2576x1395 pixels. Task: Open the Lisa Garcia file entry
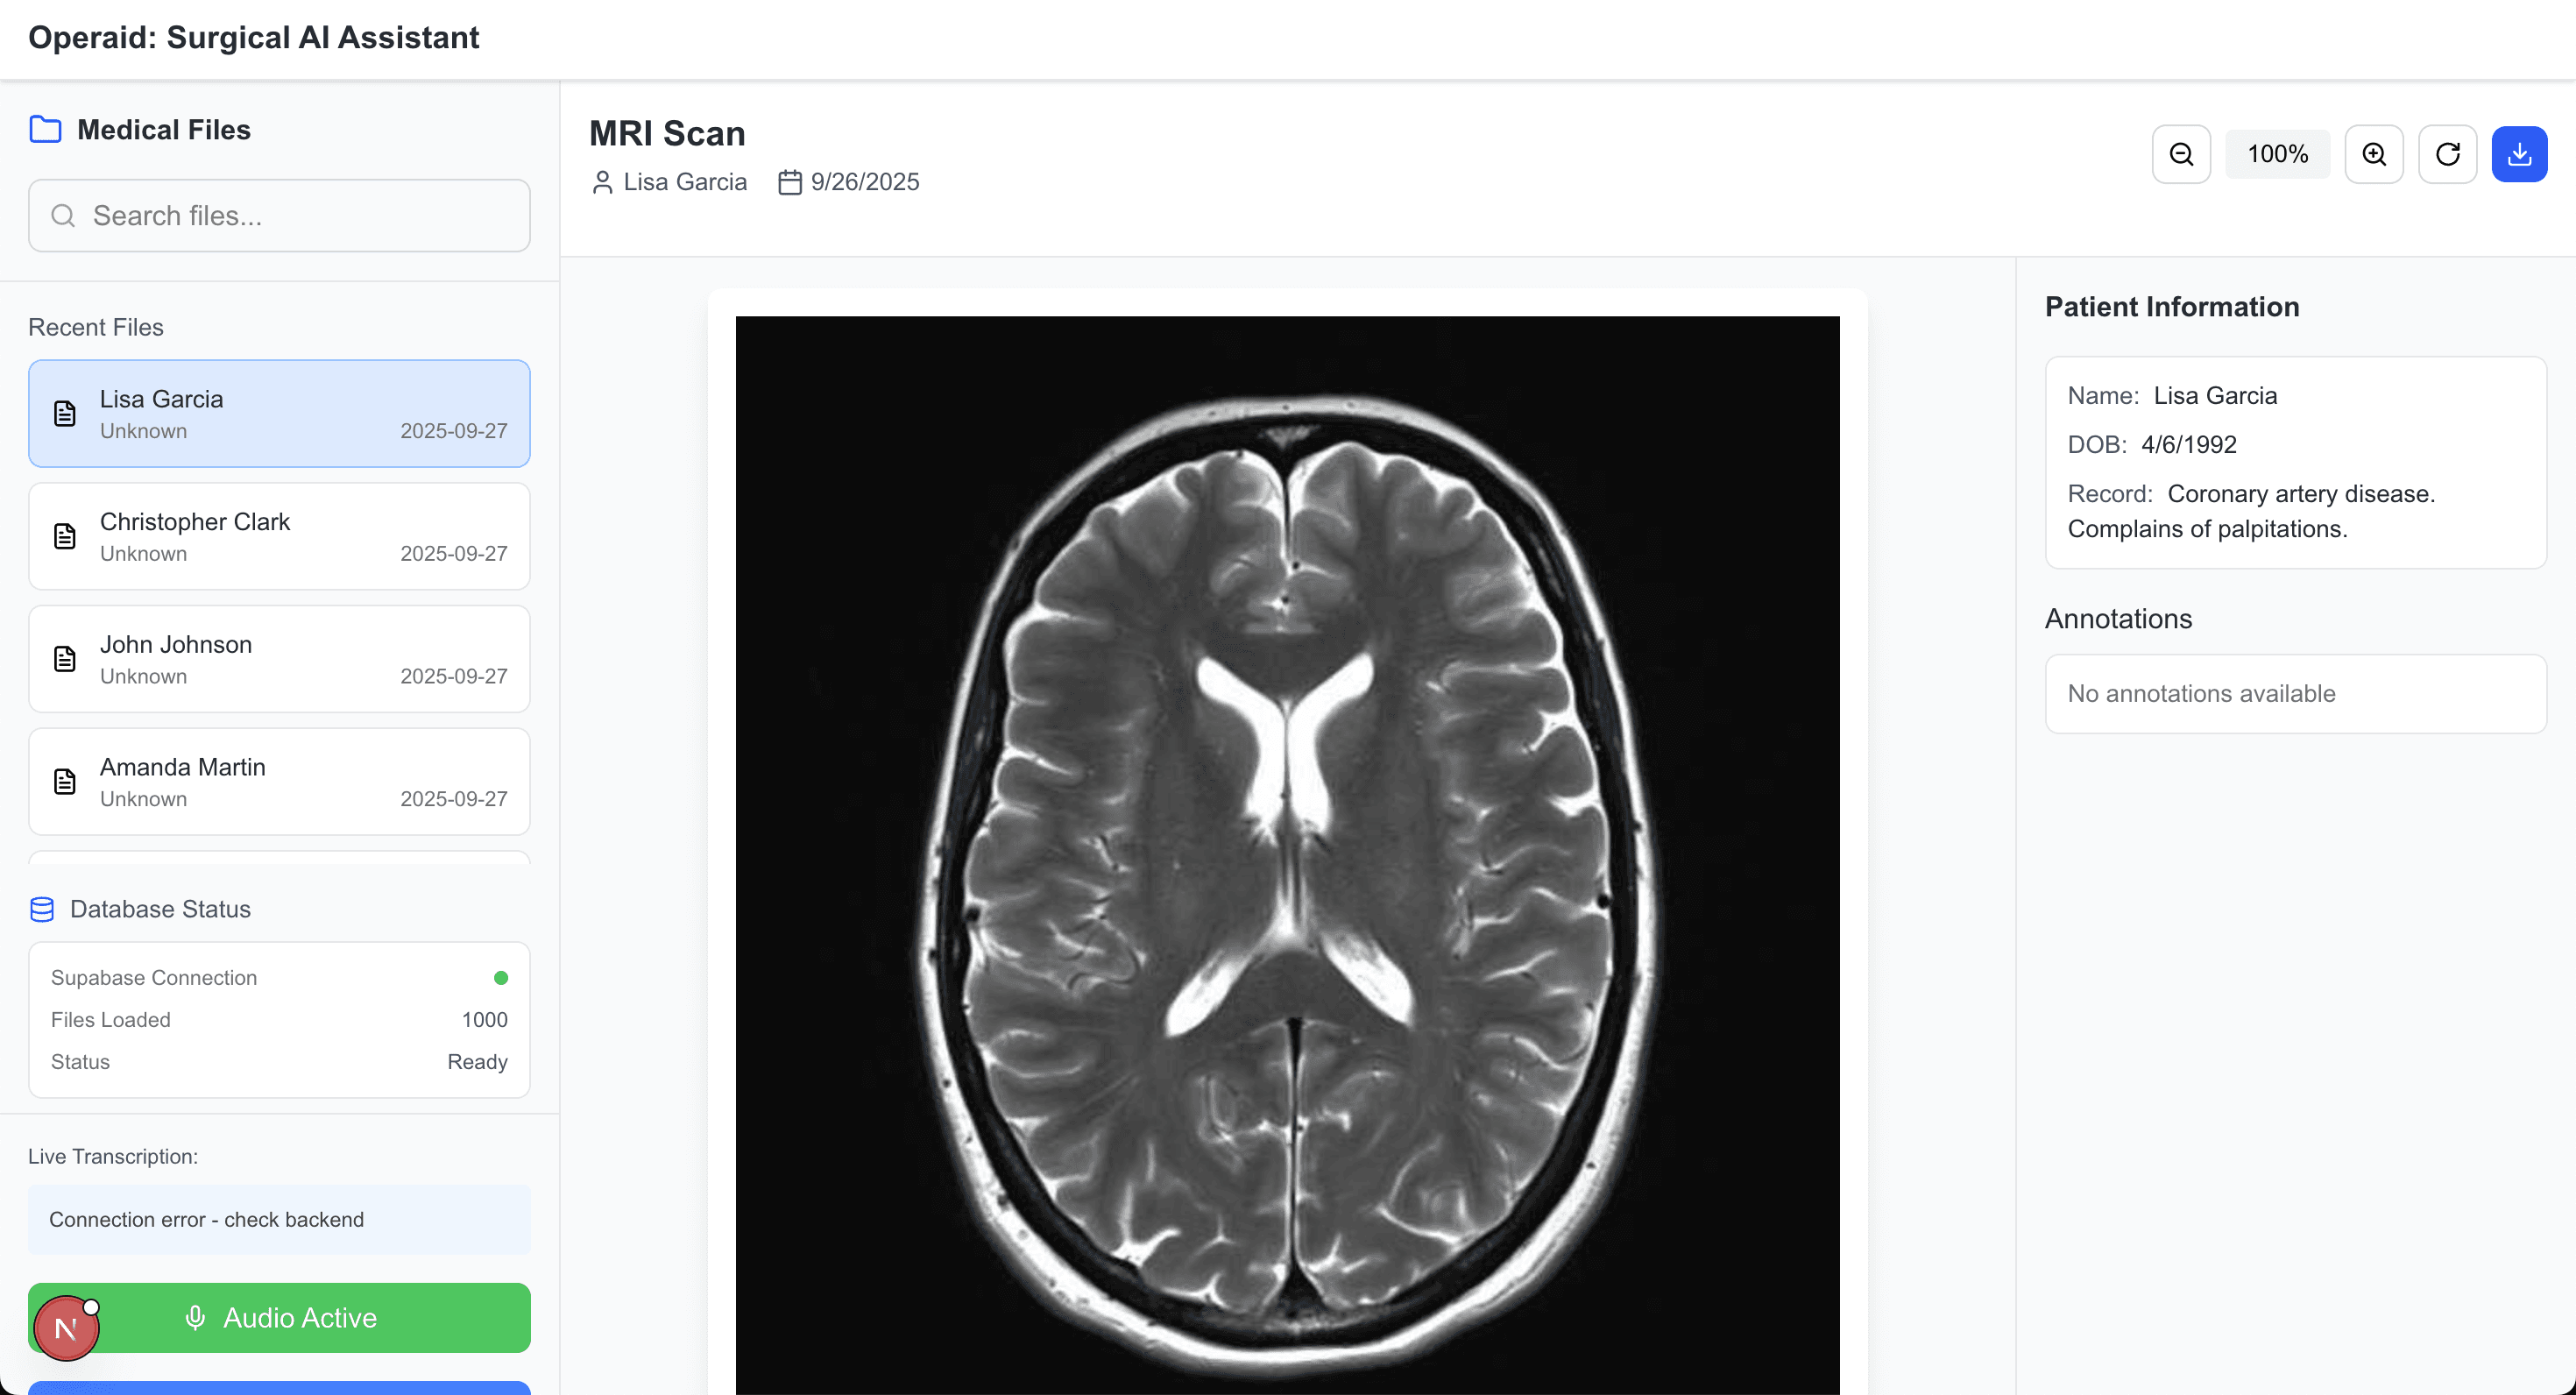279,413
